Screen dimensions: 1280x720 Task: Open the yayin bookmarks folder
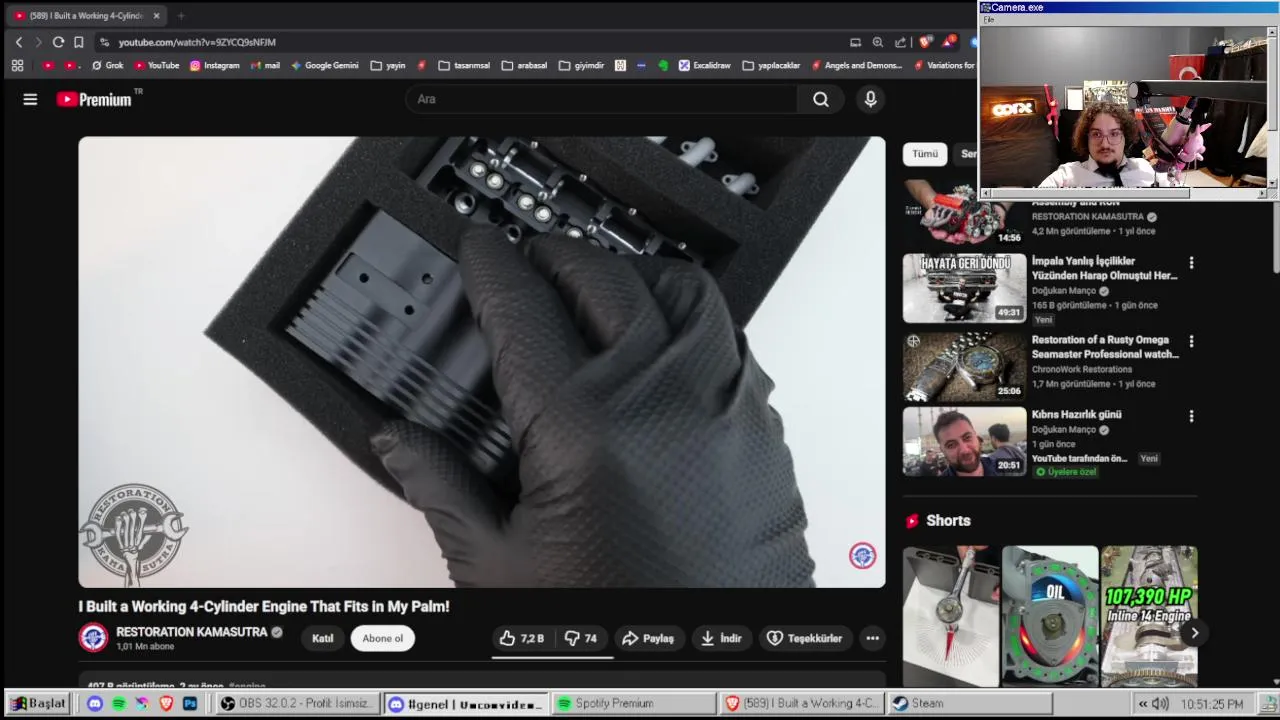pyautogui.click(x=388, y=65)
